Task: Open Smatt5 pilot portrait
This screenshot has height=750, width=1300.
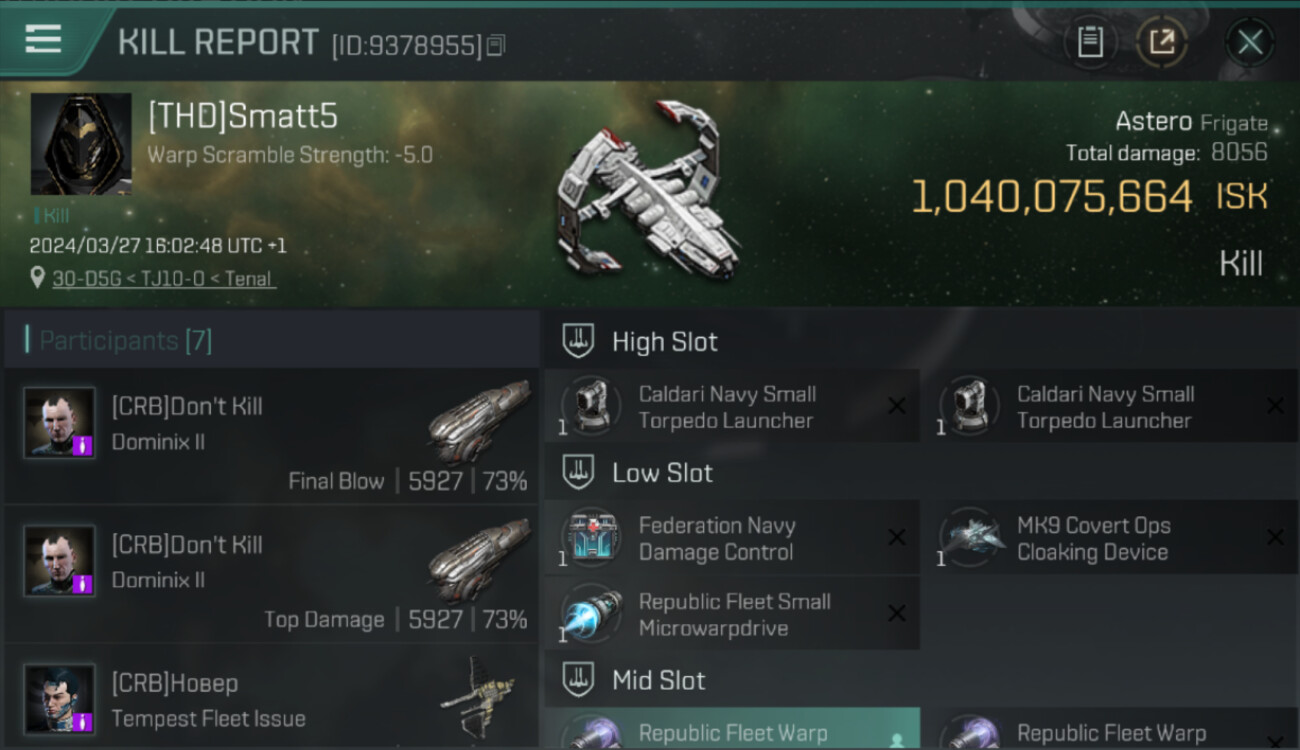Action: [x=81, y=144]
